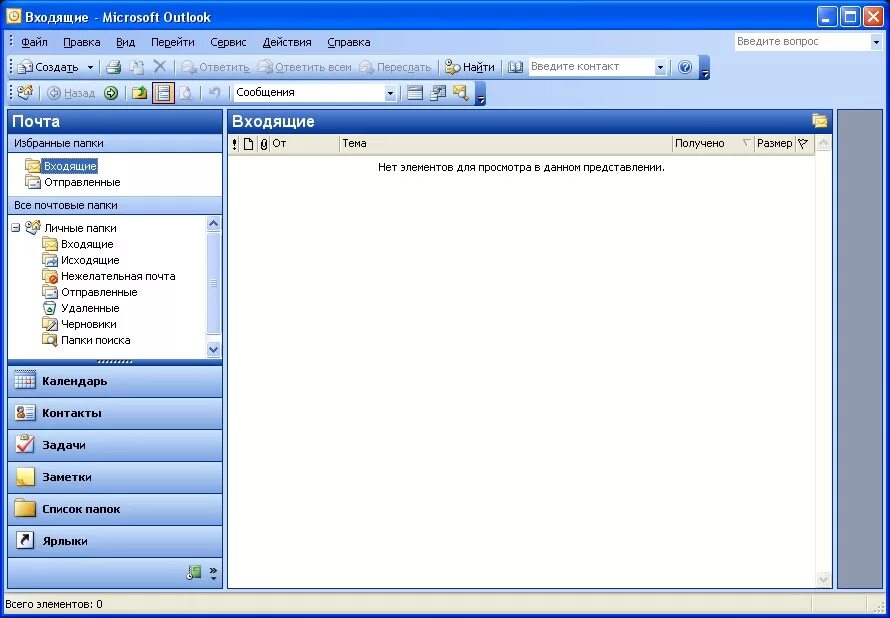Click the Group By Box icon
The image size is (890, 618).
pos(415,93)
